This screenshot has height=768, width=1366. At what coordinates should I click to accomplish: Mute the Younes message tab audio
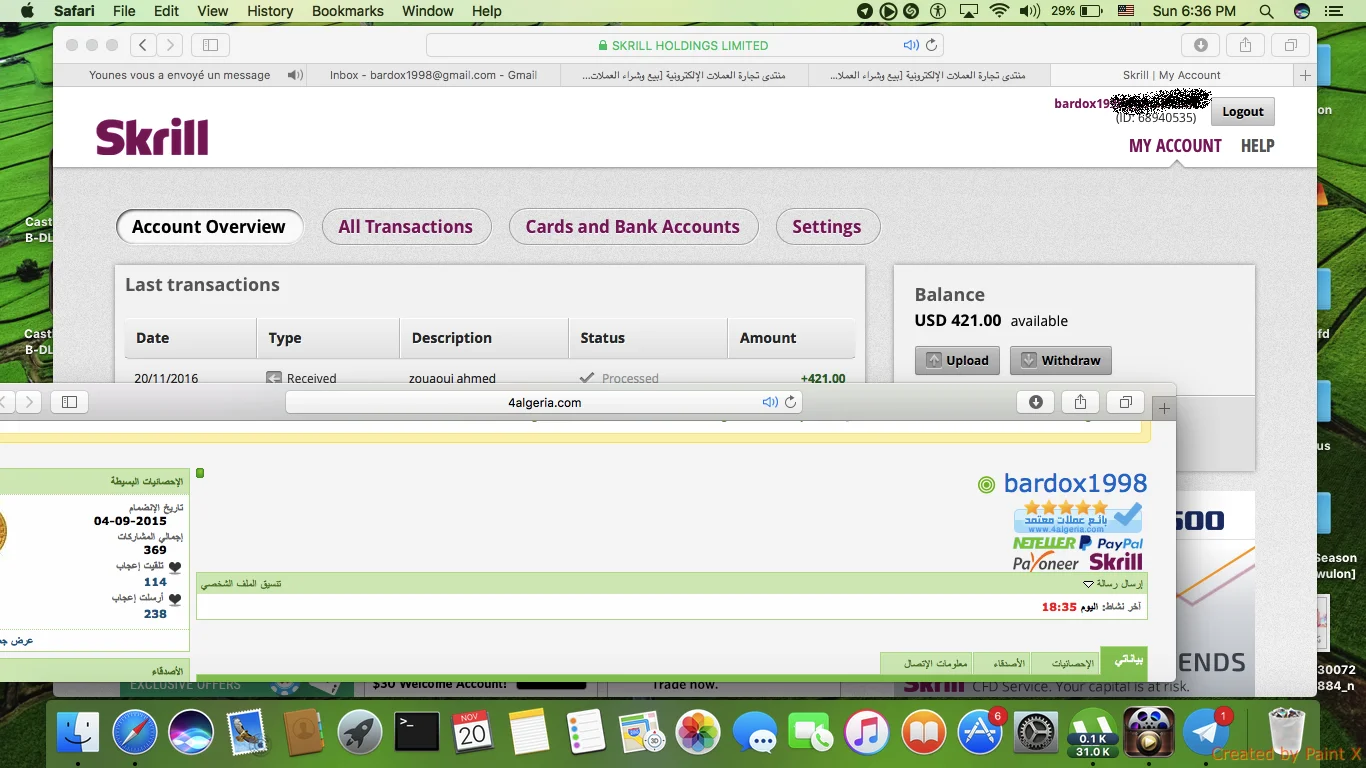[295, 75]
